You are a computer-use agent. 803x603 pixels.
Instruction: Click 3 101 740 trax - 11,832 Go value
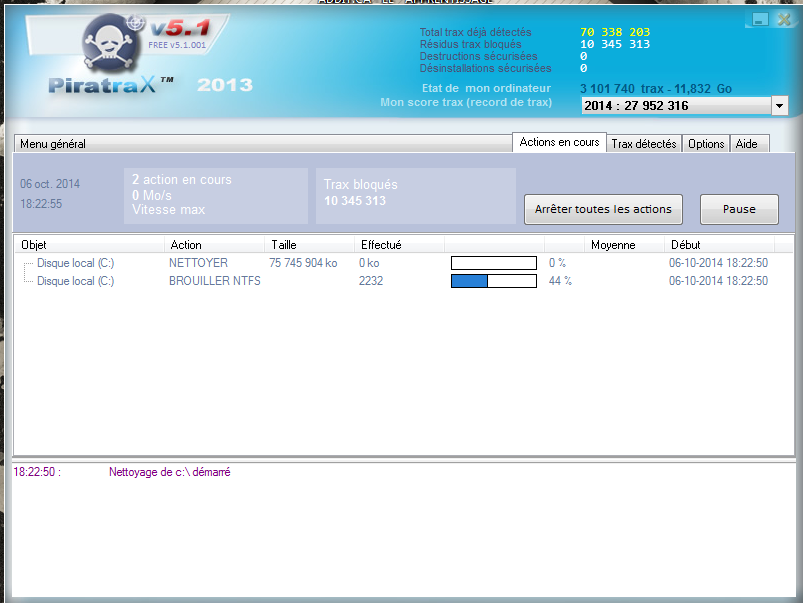pos(656,89)
